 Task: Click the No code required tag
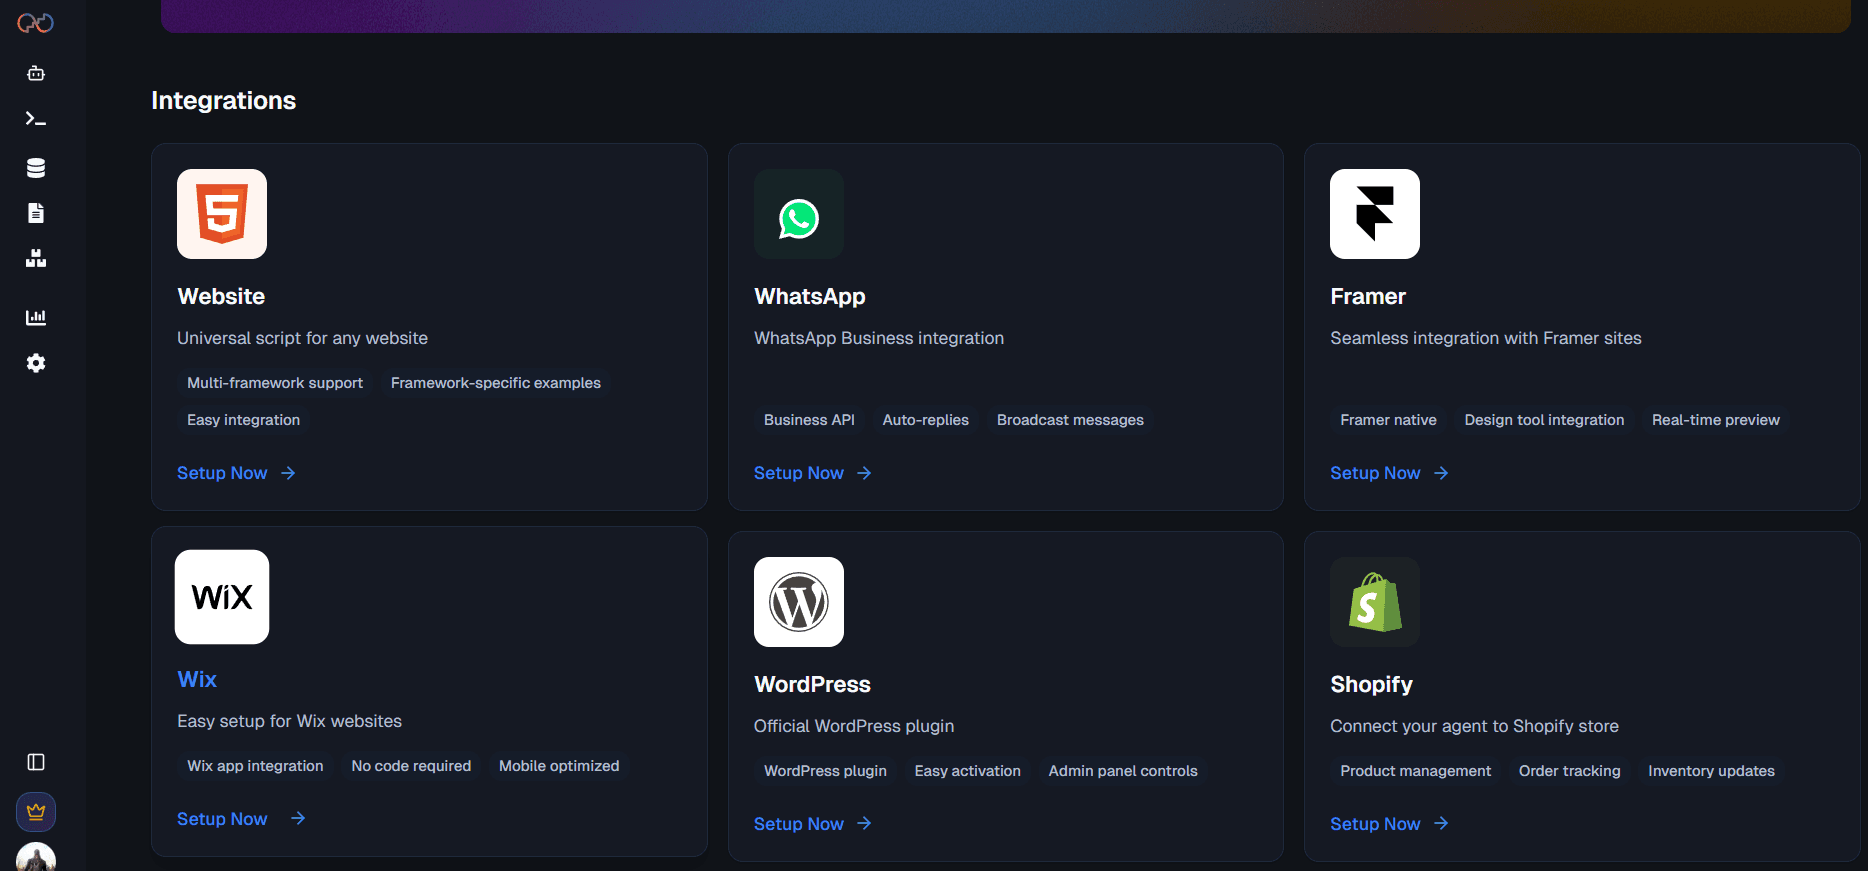(411, 766)
